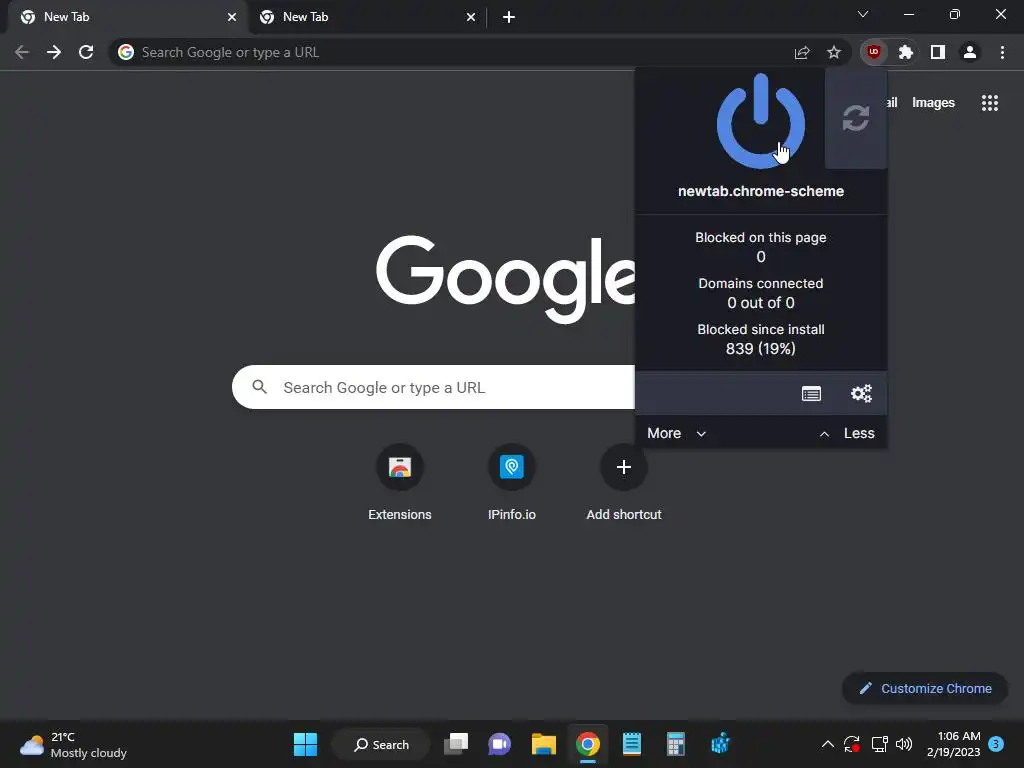Click the volume speaker tray icon
The height and width of the screenshot is (768, 1024).
pyautogui.click(x=904, y=744)
